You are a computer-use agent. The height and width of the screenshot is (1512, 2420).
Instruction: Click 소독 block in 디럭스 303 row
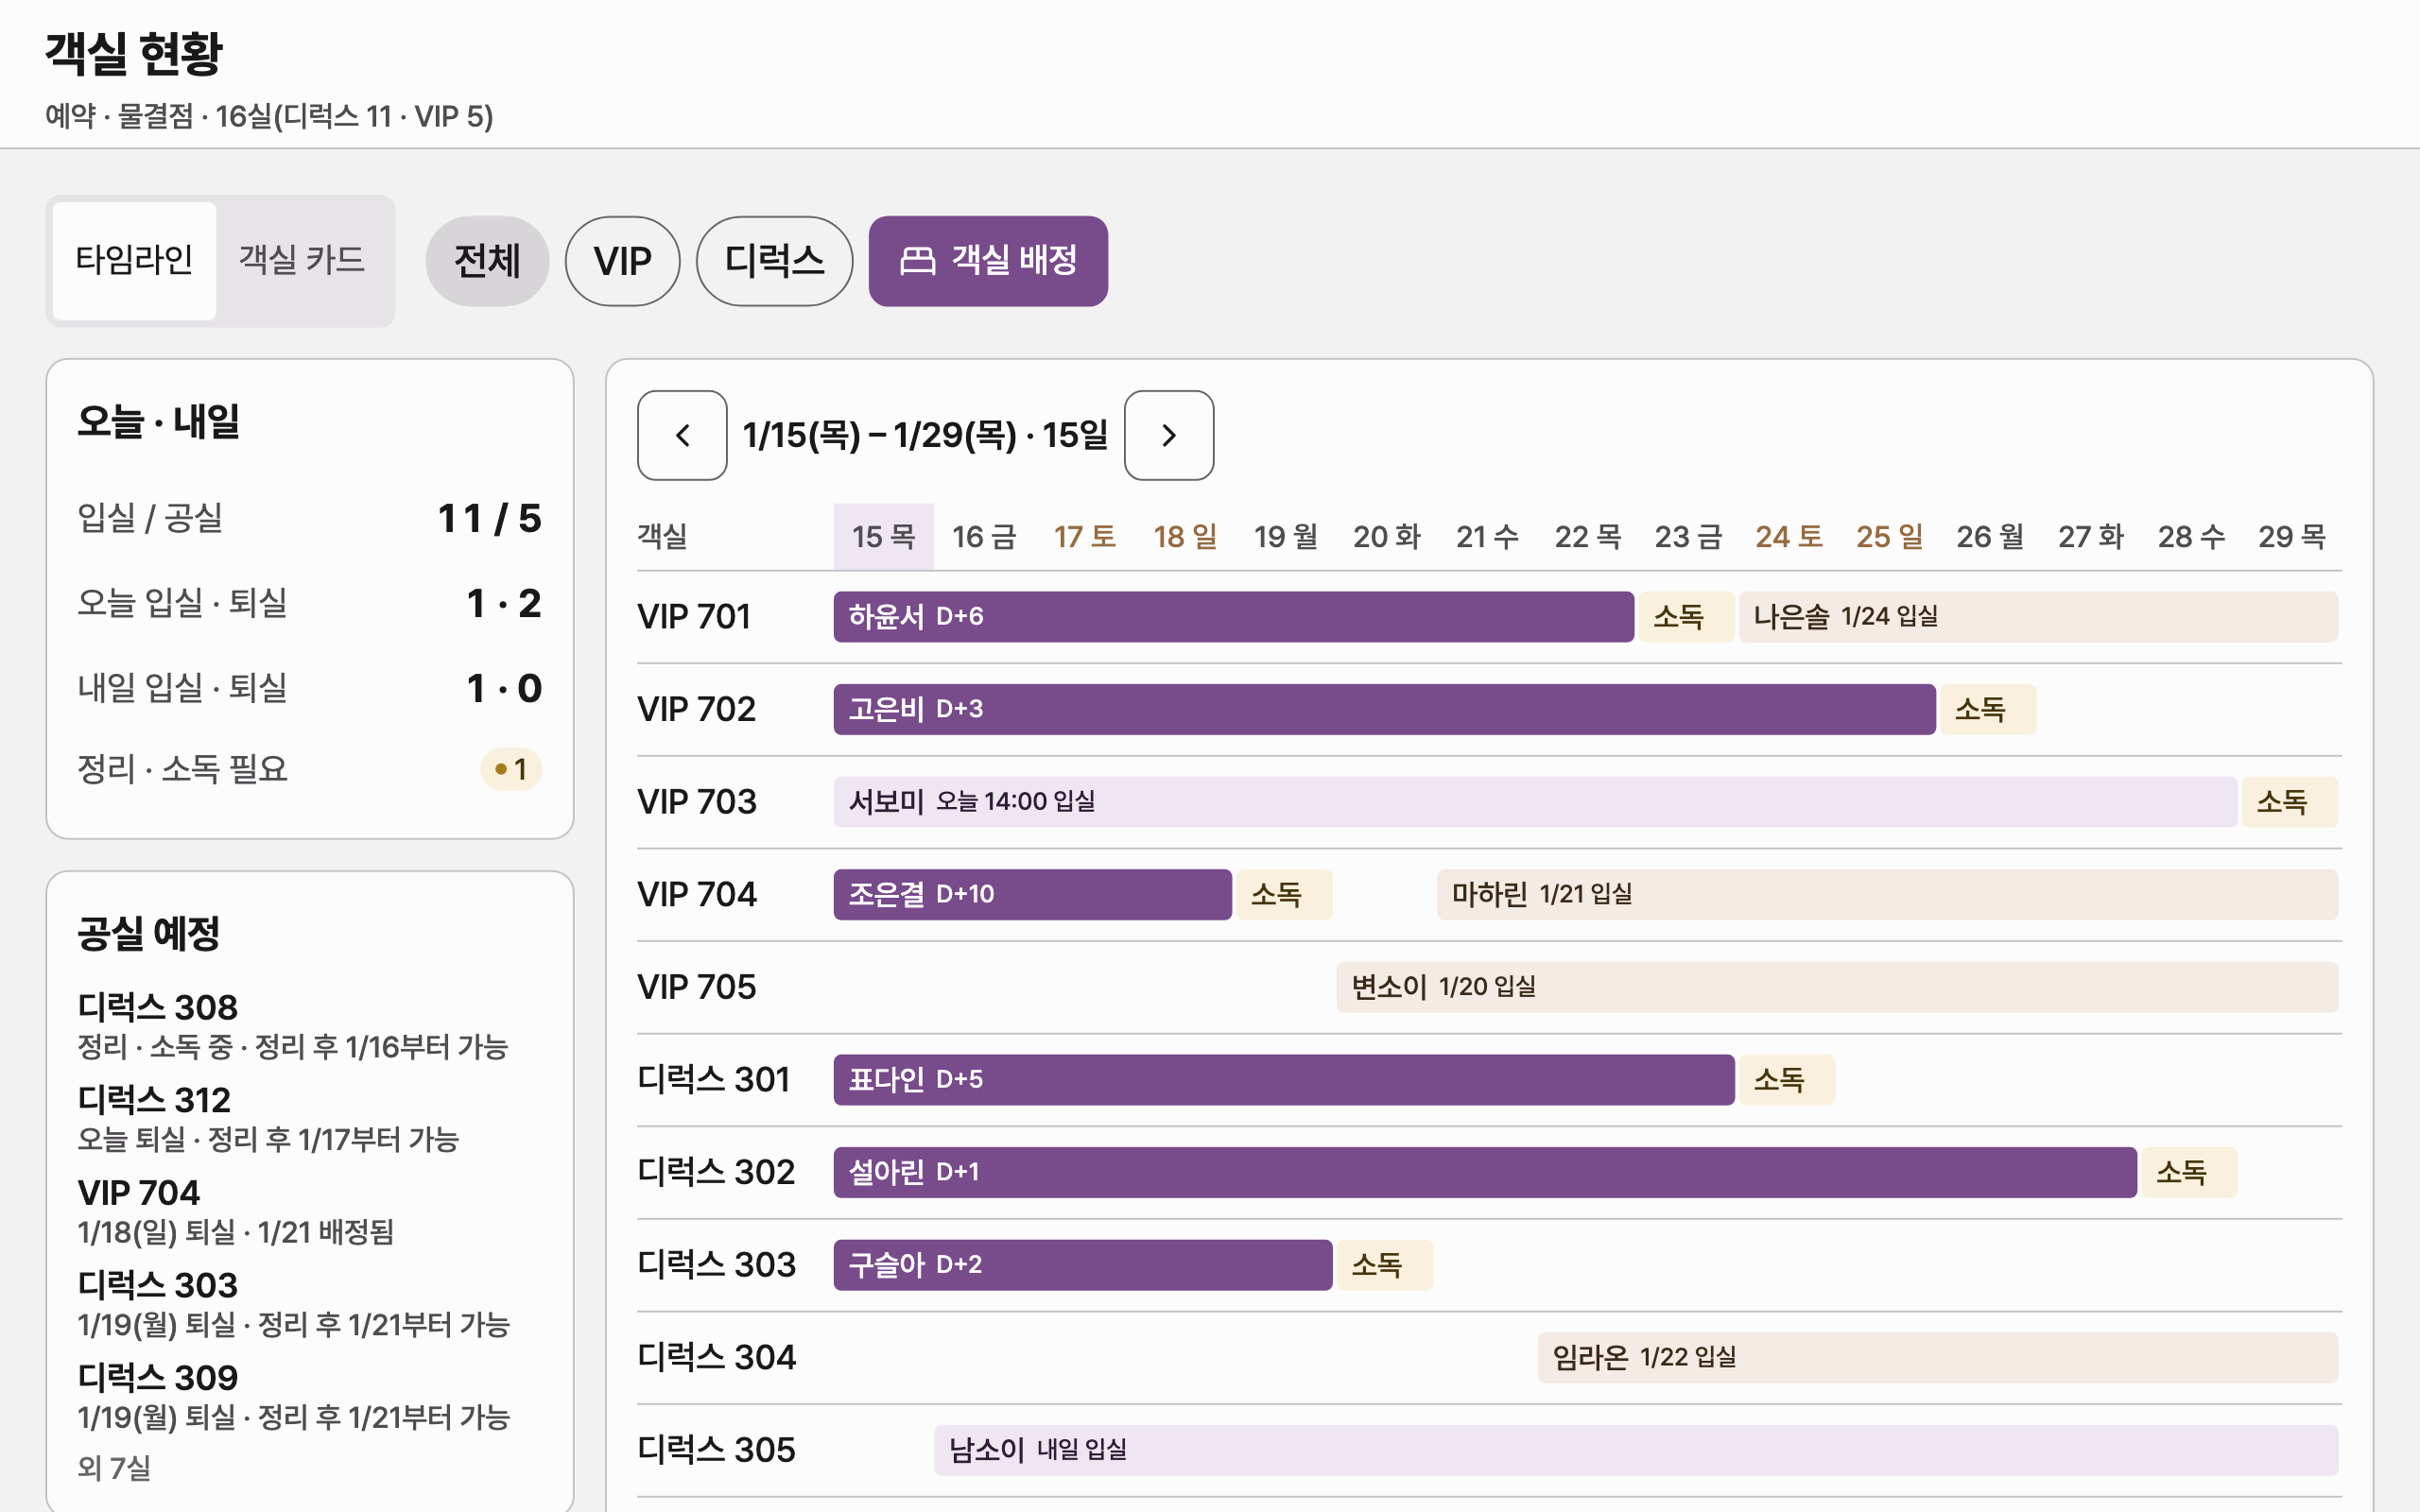[x=1384, y=1265]
